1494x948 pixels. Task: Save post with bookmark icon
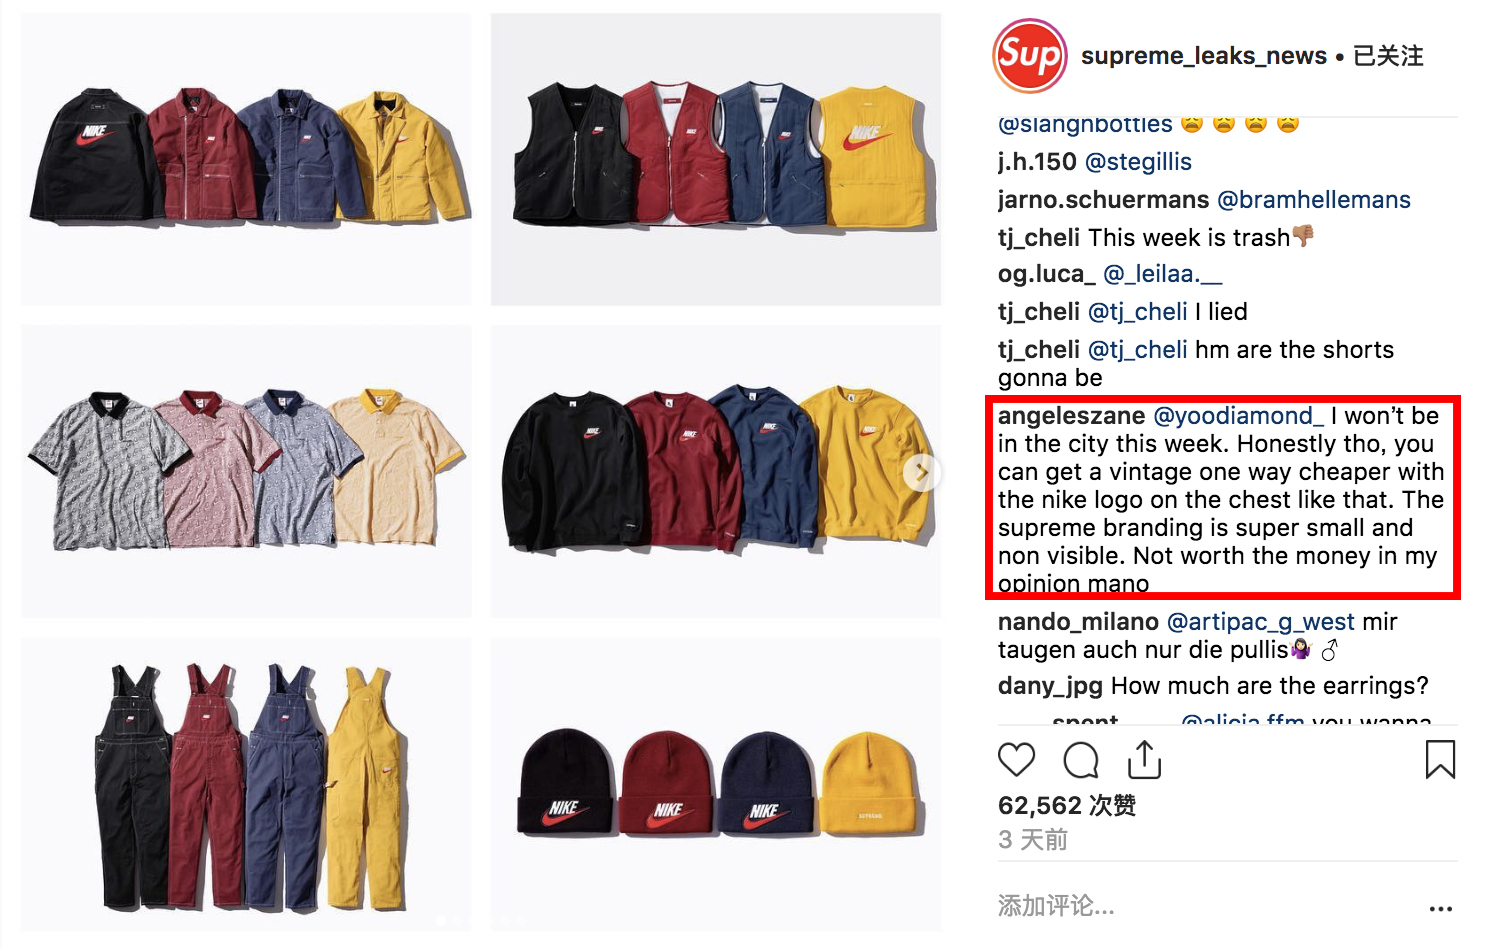click(x=1440, y=759)
